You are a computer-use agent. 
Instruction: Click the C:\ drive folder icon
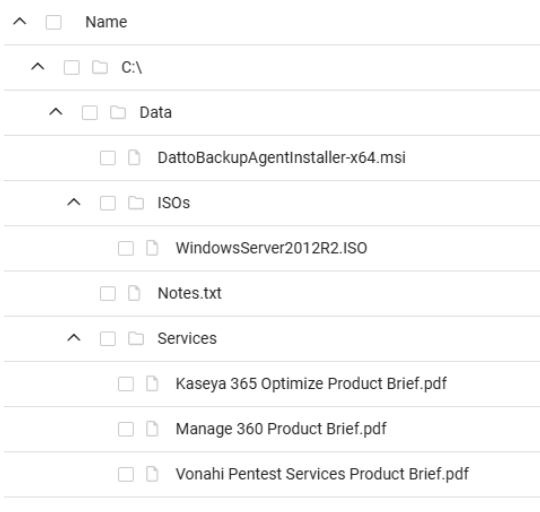tap(100, 67)
